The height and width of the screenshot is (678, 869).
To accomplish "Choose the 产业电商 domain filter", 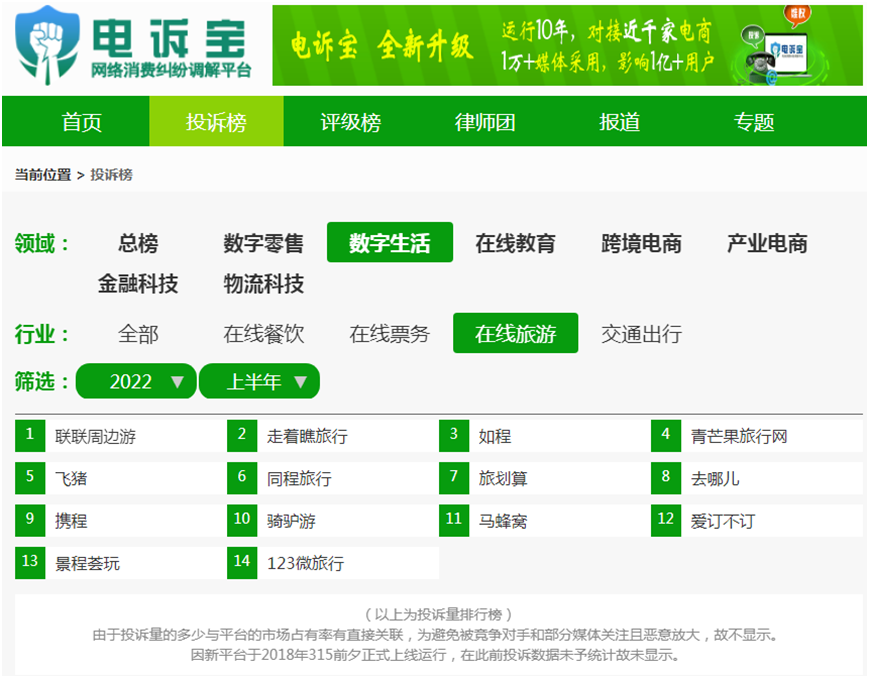I will point(767,243).
